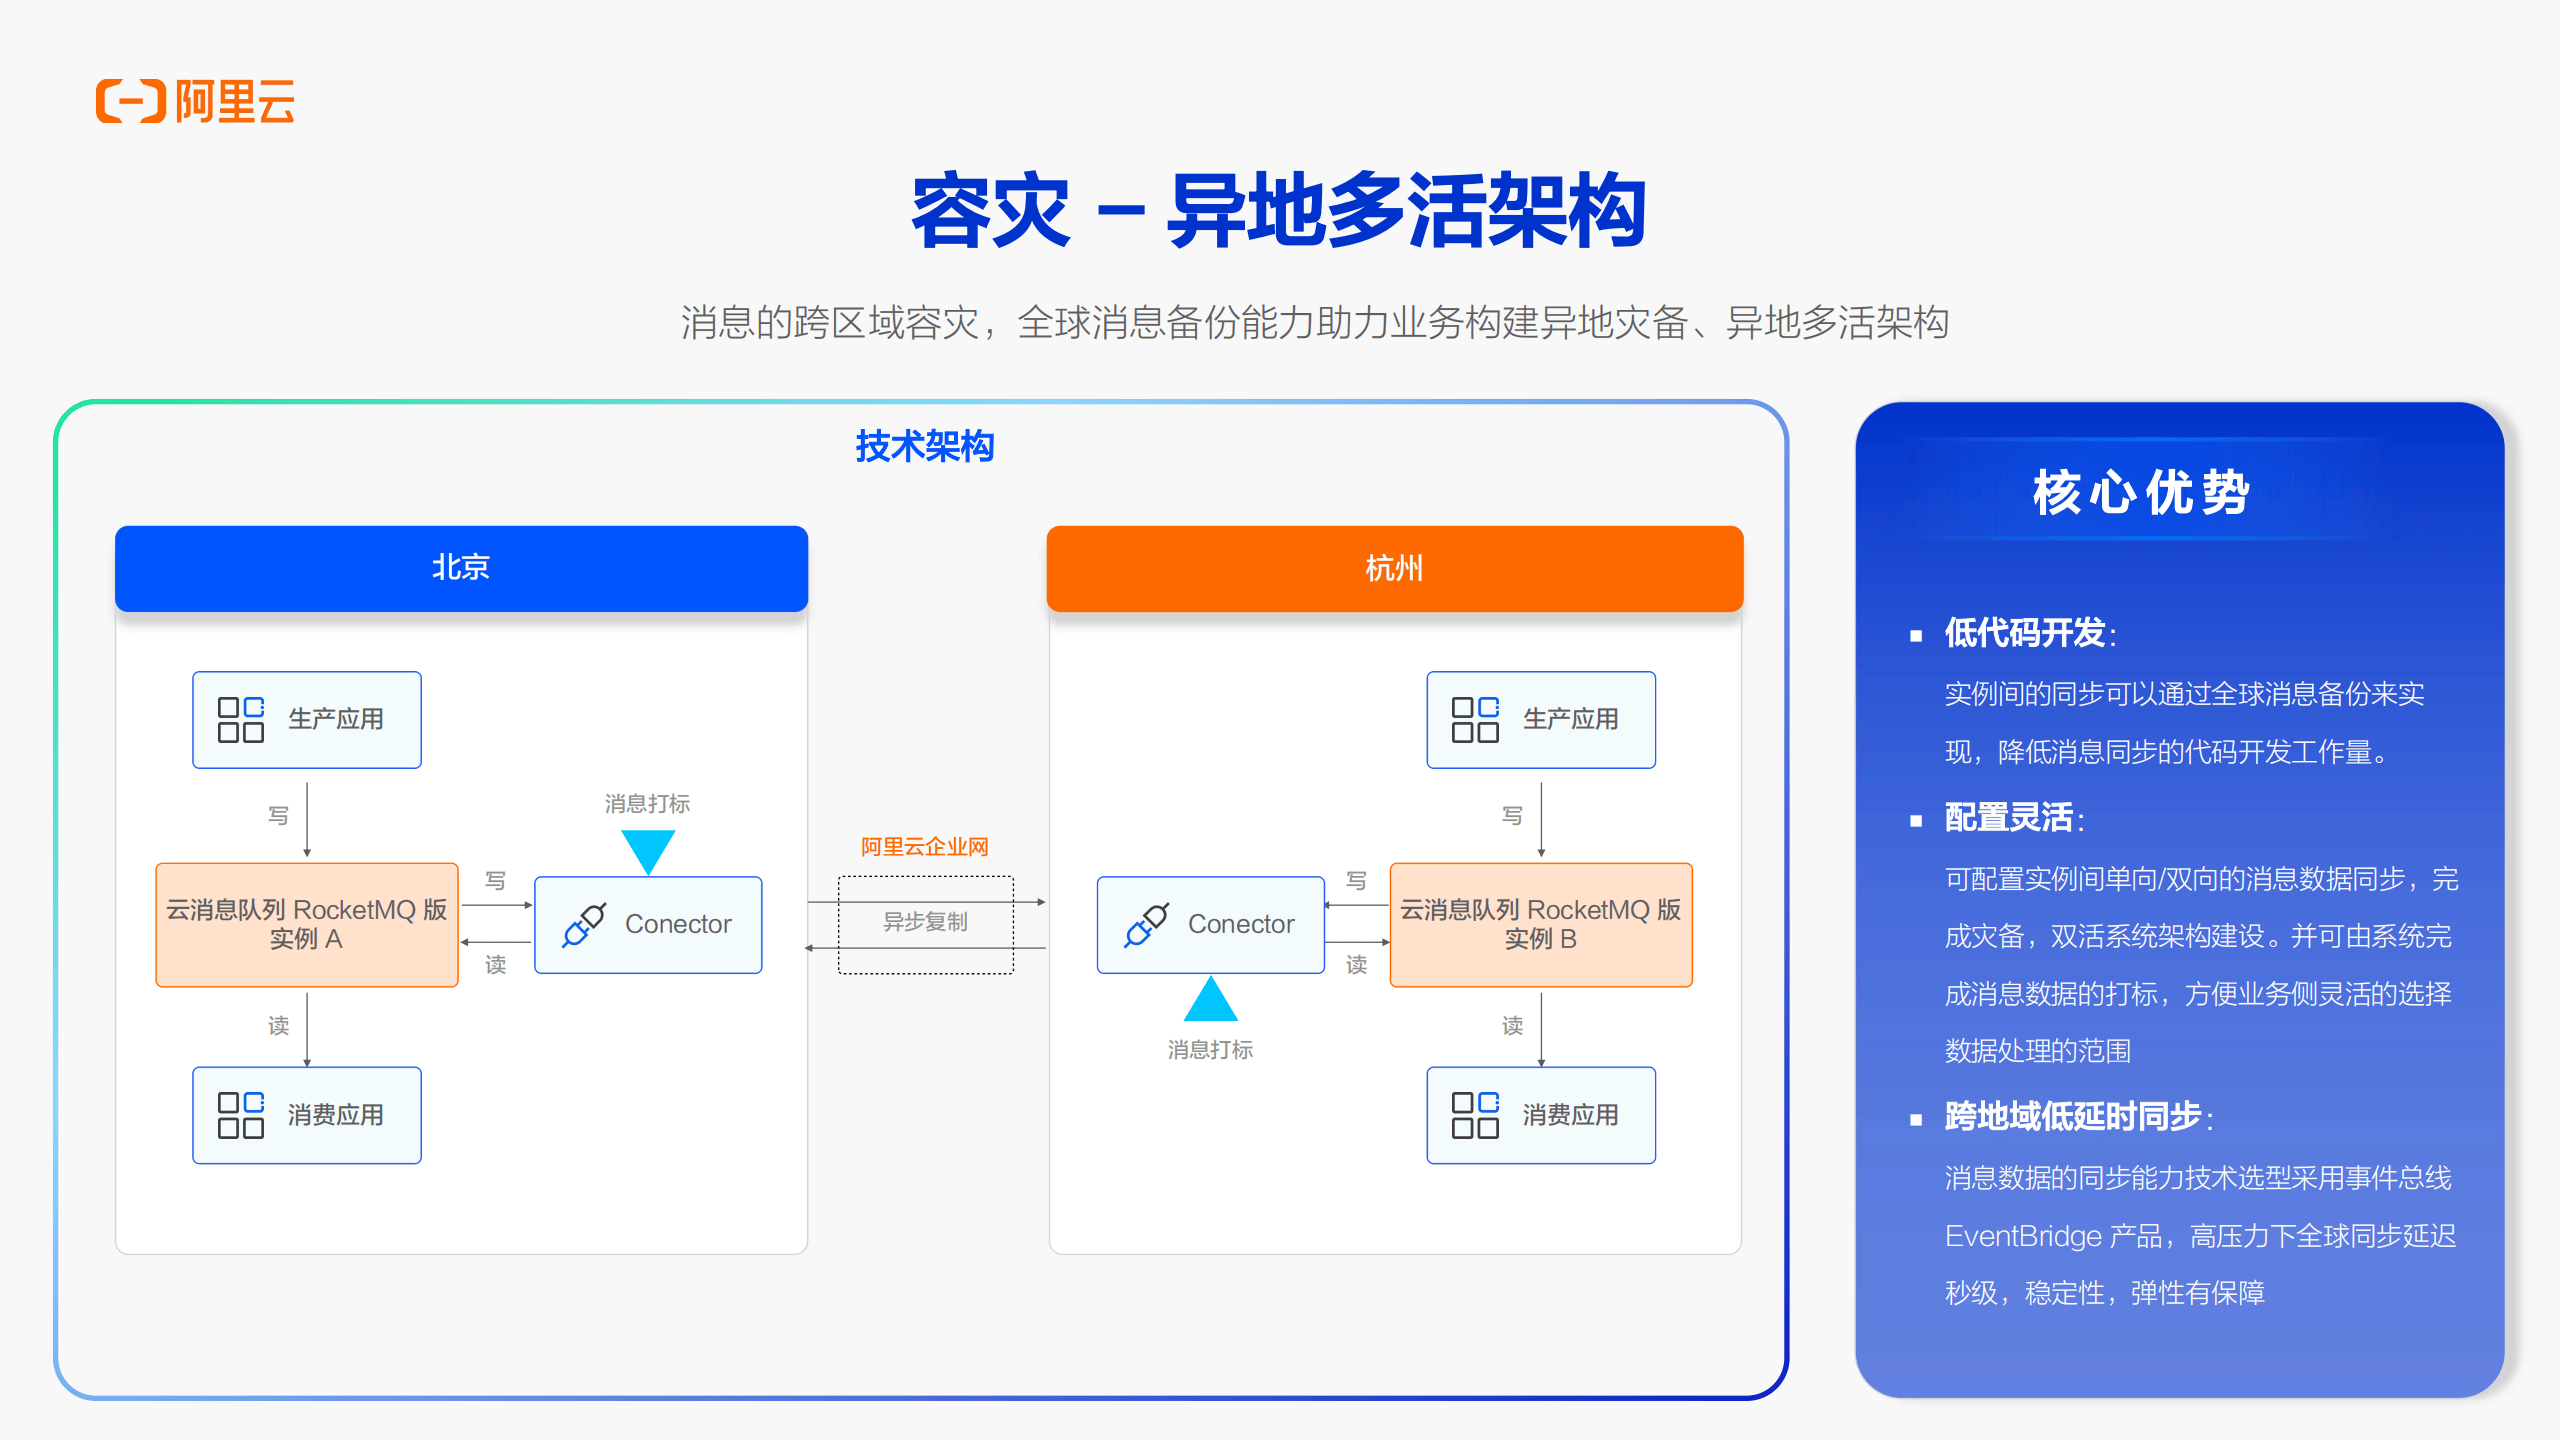
Task: Click 消息打标 label below Hangzhou Conector
Action: click(1211, 1050)
